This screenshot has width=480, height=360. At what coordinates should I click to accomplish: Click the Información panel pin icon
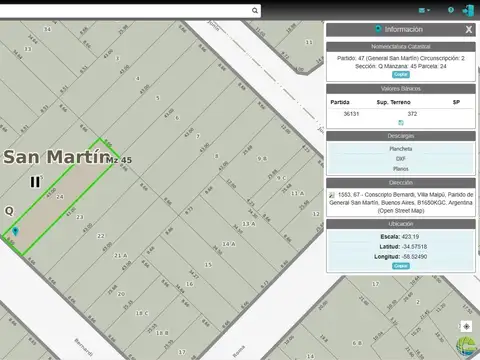(378, 29)
